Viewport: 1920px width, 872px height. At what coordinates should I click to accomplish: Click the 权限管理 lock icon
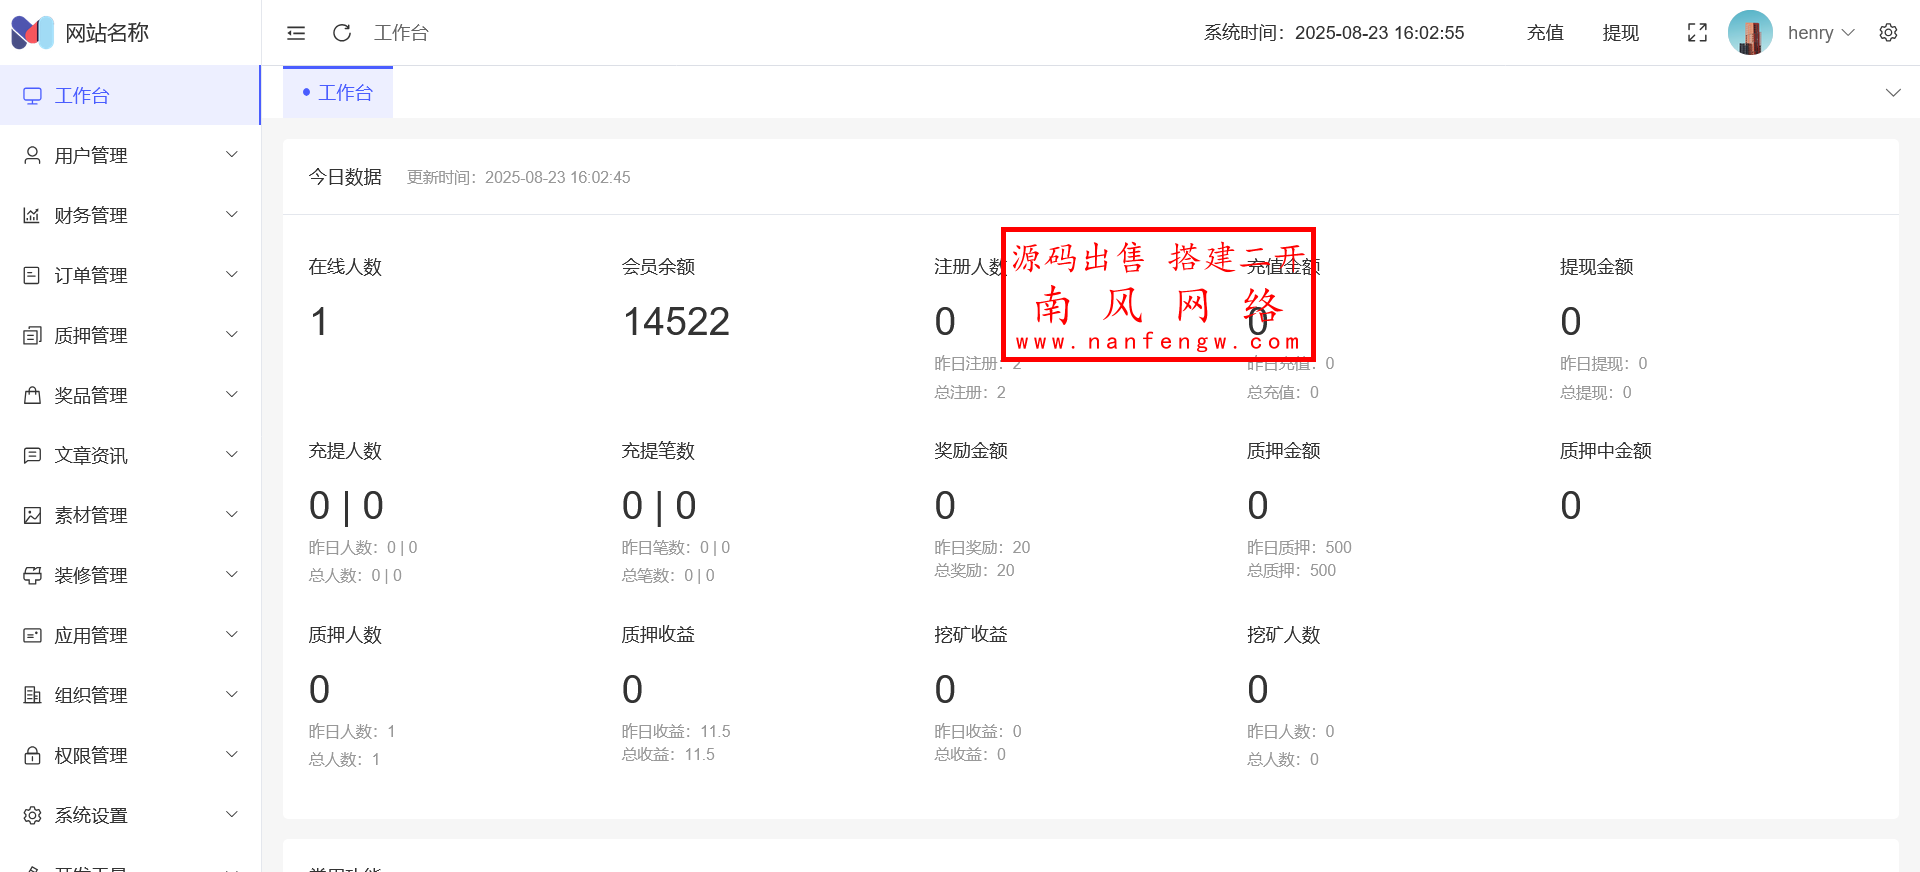click(32, 755)
